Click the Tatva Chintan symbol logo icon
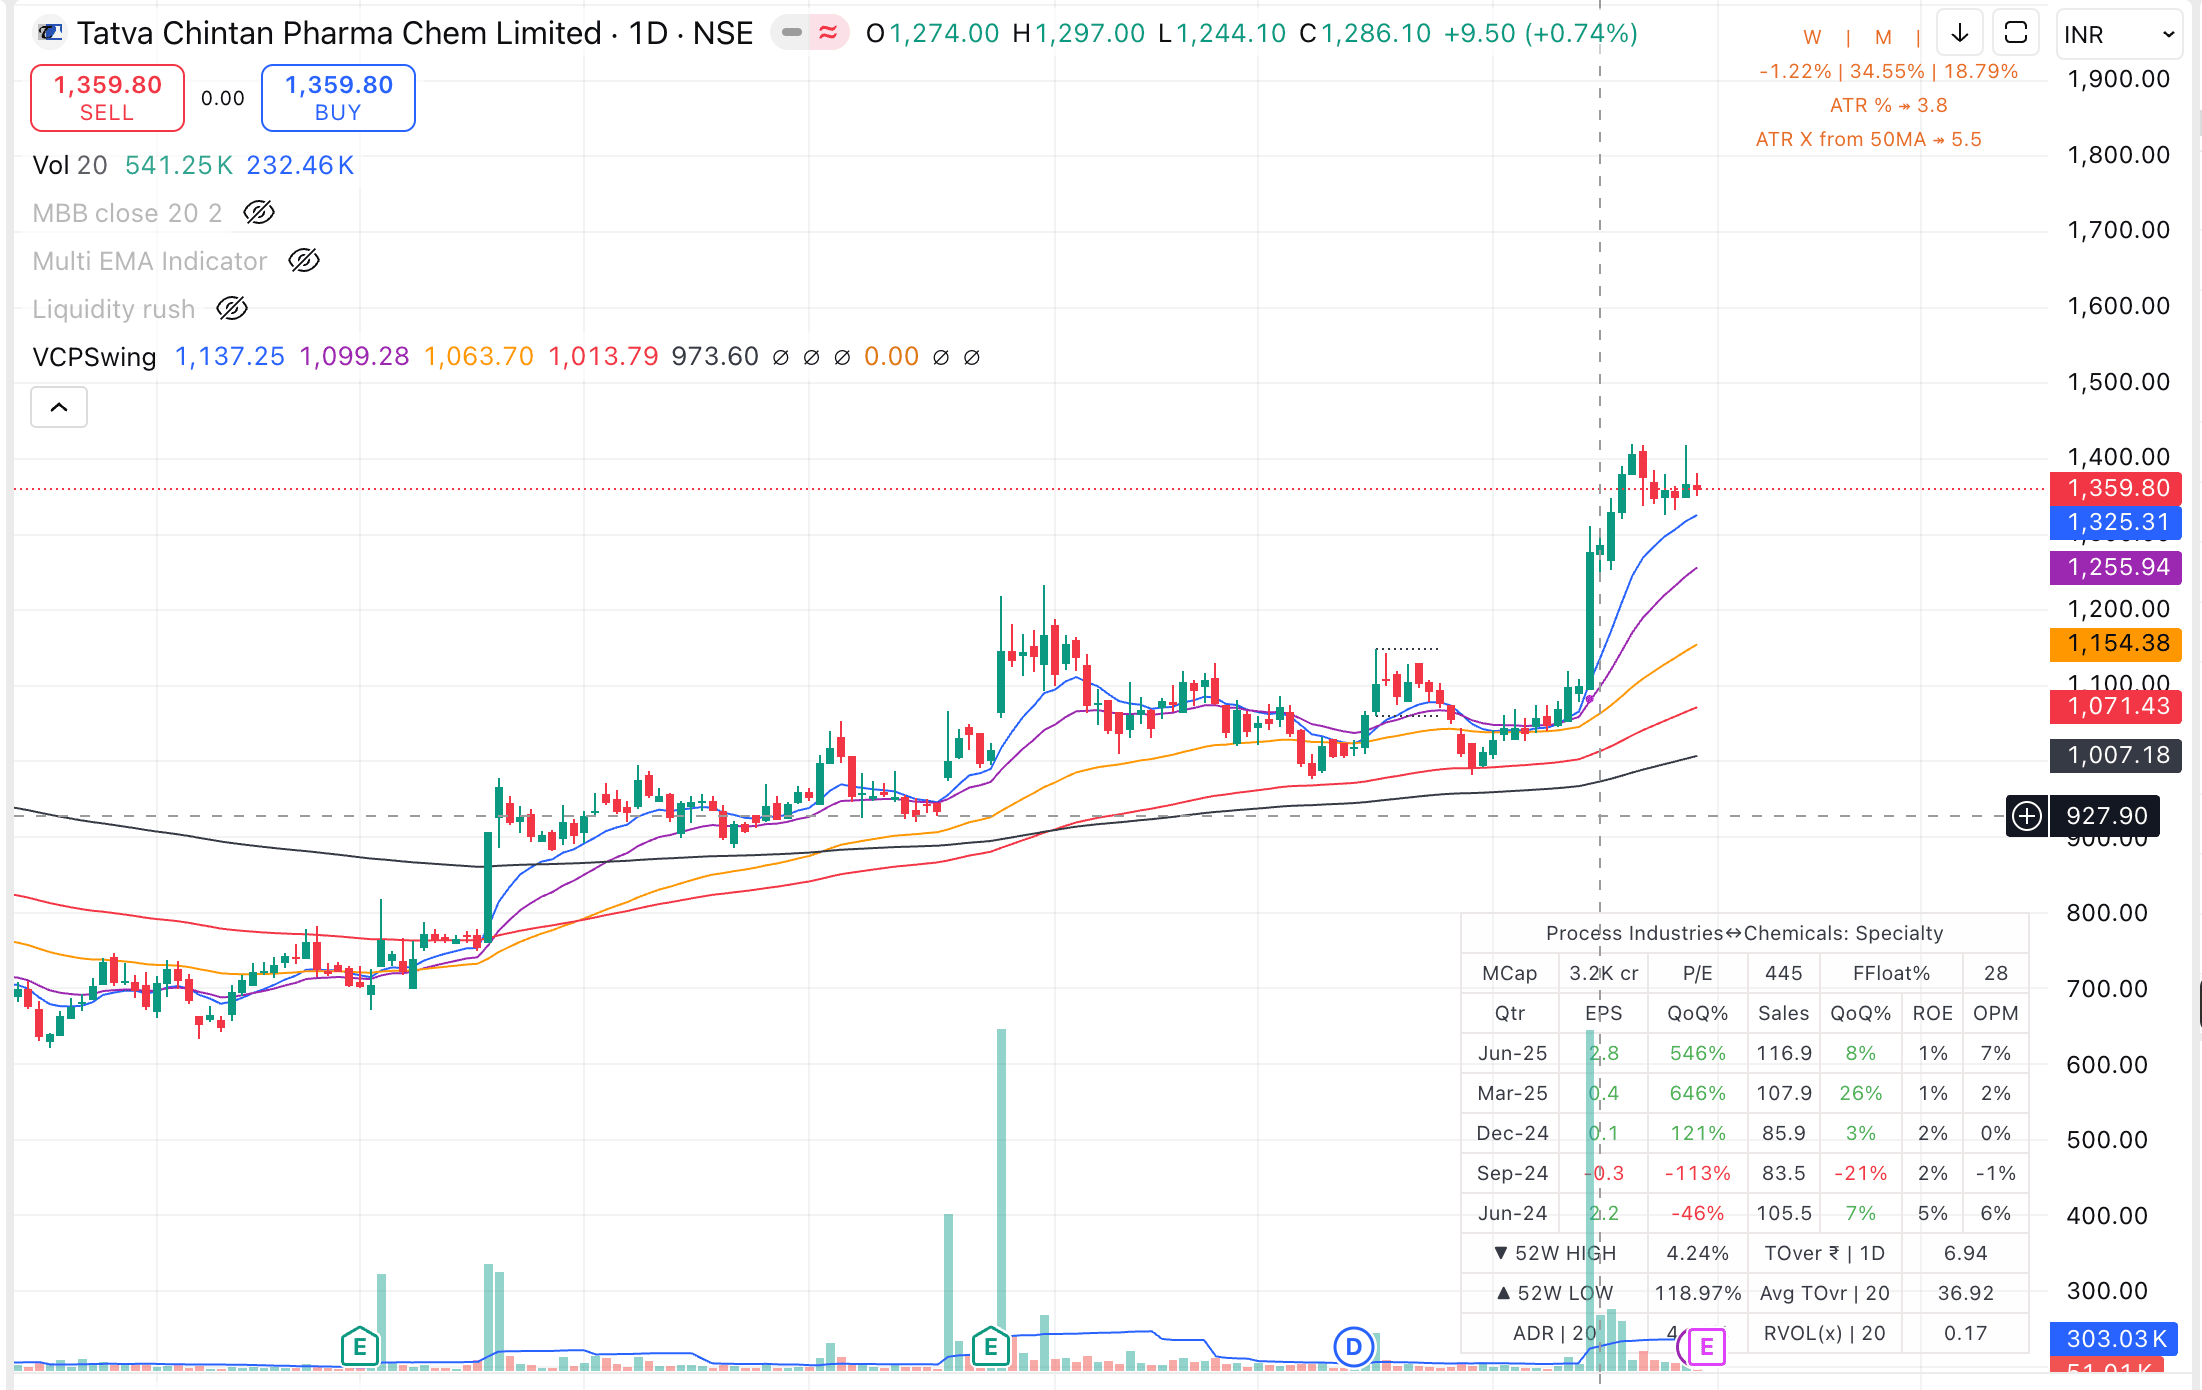The image size is (2202, 1390). (49, 33)
